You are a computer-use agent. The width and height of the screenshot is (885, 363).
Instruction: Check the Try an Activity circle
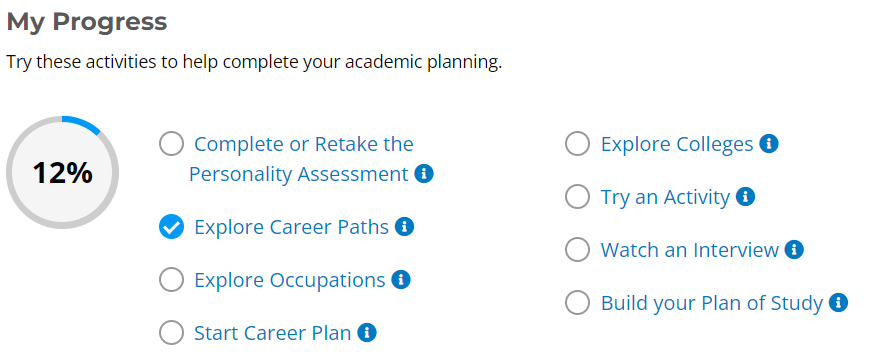coord(577,197)
